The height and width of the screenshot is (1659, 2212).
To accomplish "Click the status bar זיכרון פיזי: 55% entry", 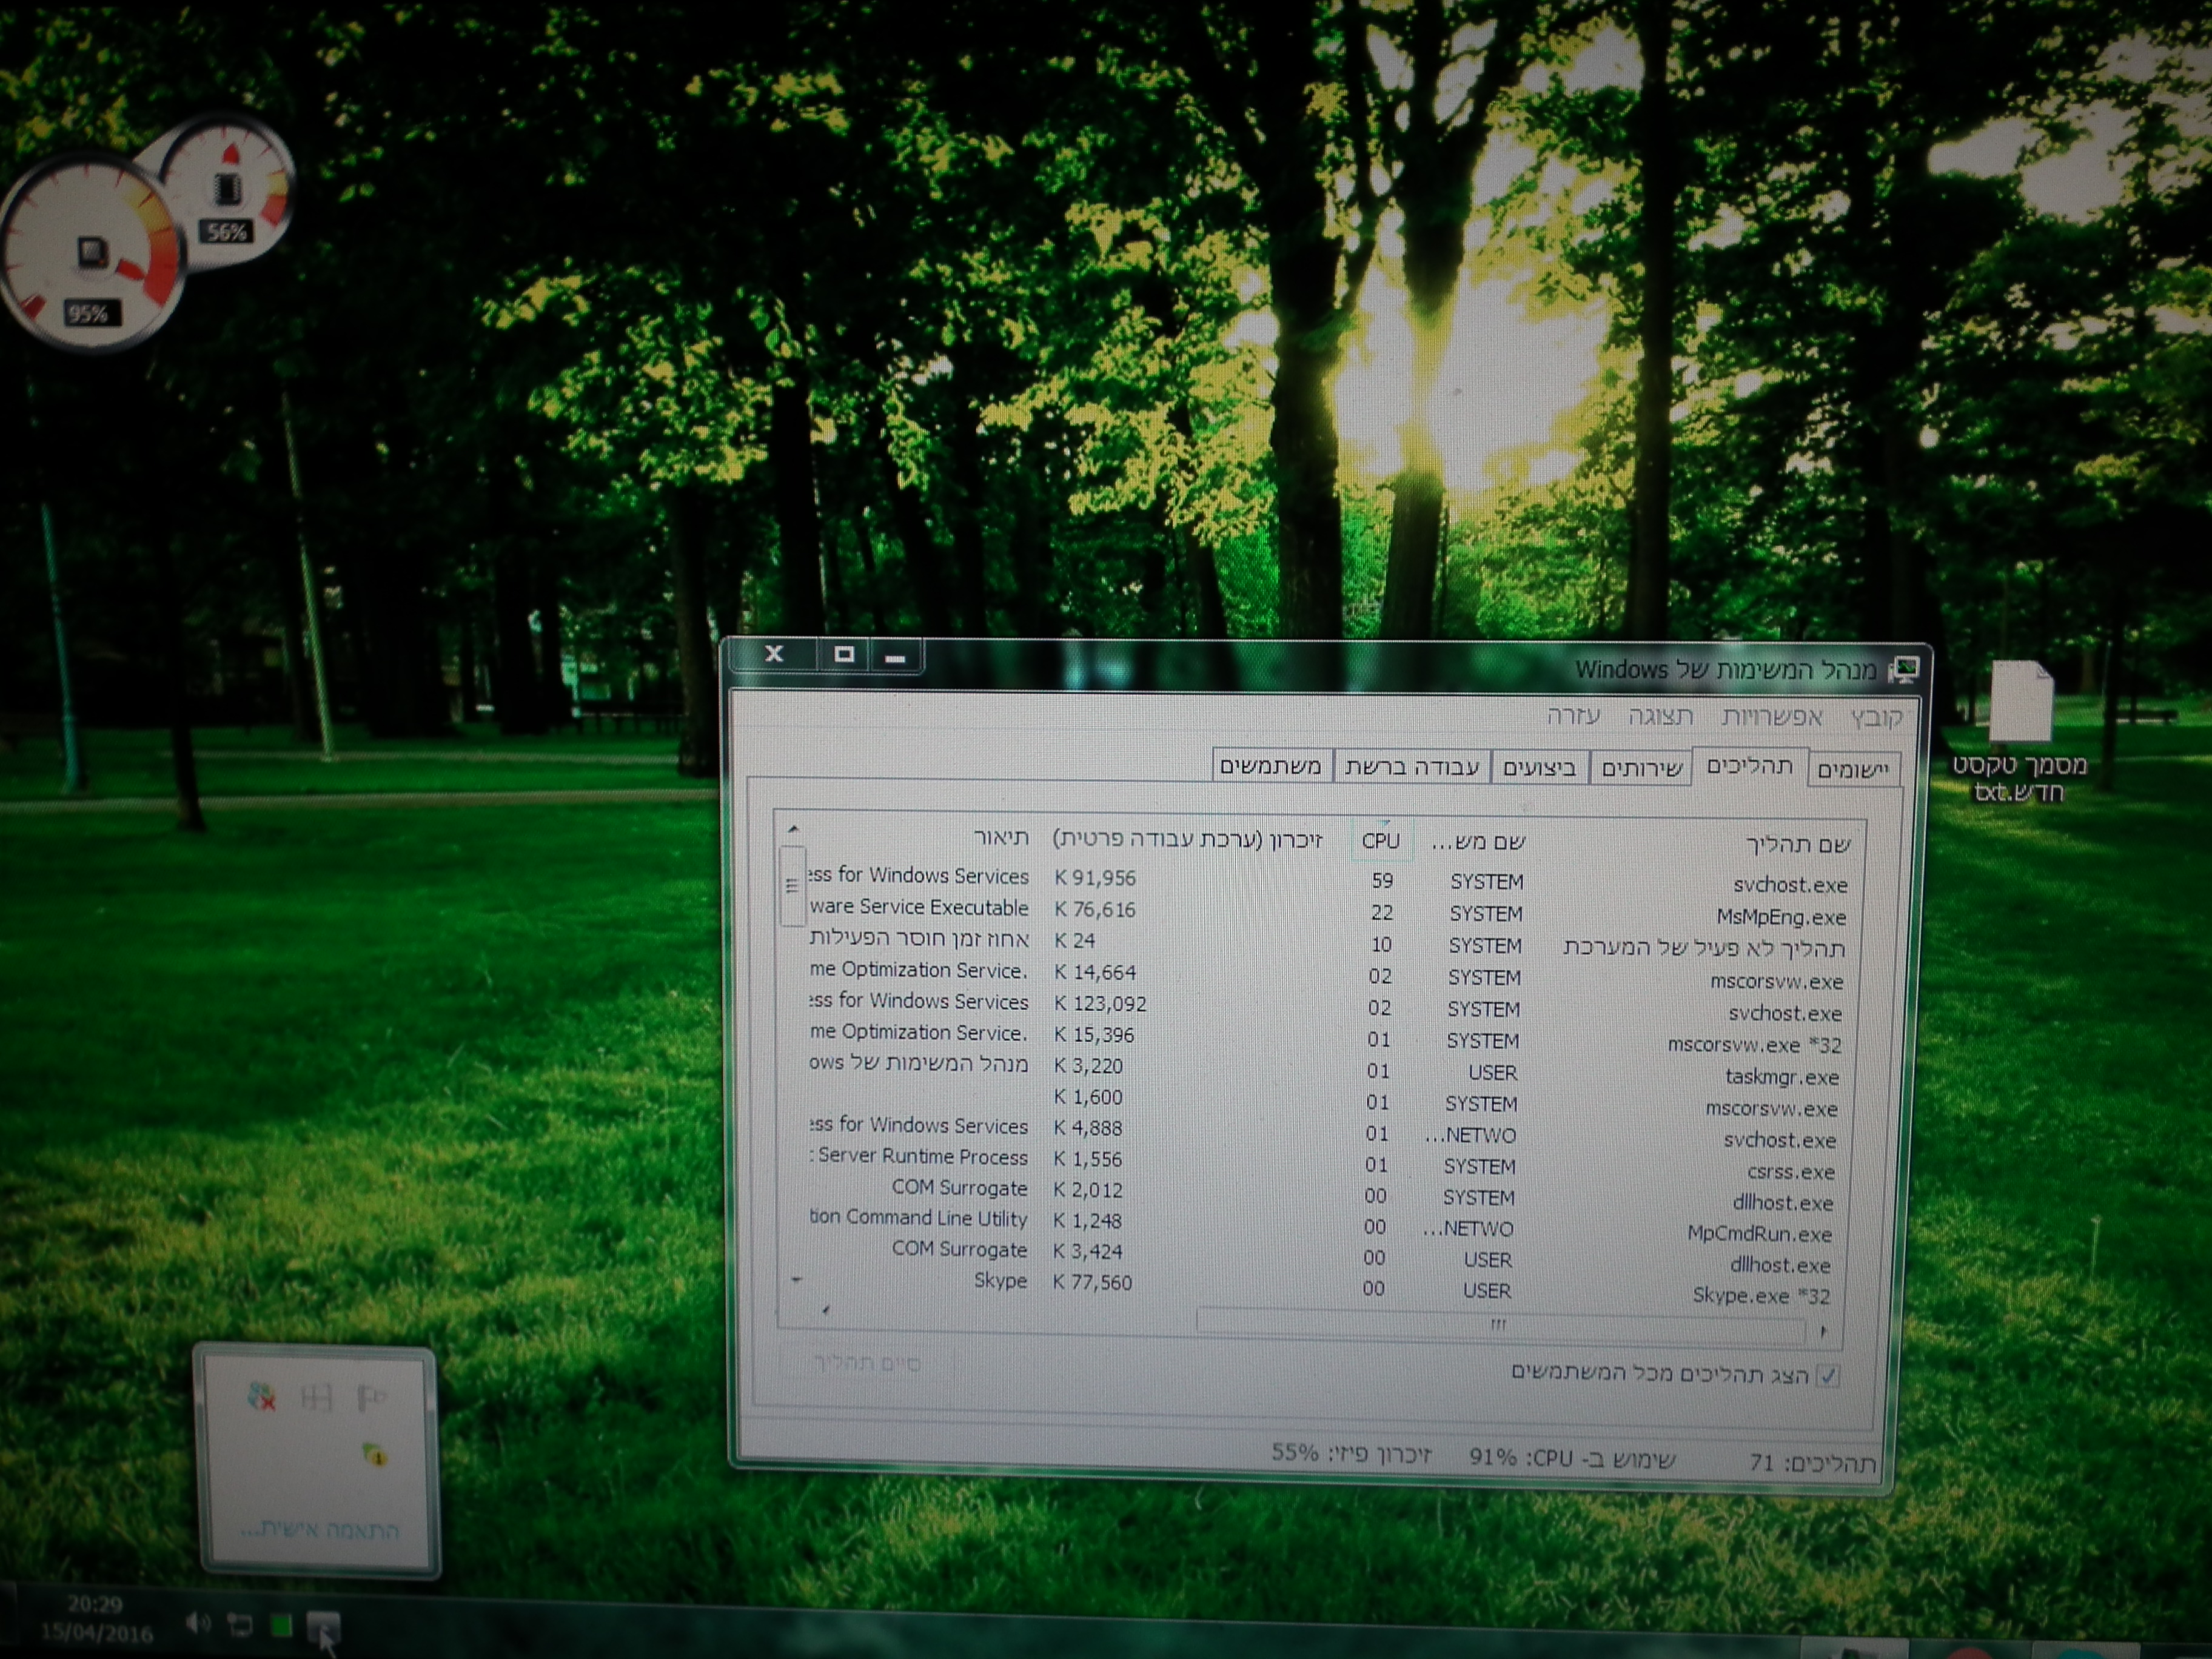I will pos(1351,1453).
